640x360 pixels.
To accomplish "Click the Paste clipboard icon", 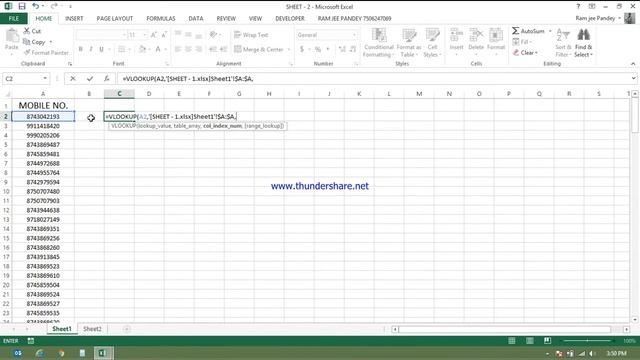I will point(12,36).
